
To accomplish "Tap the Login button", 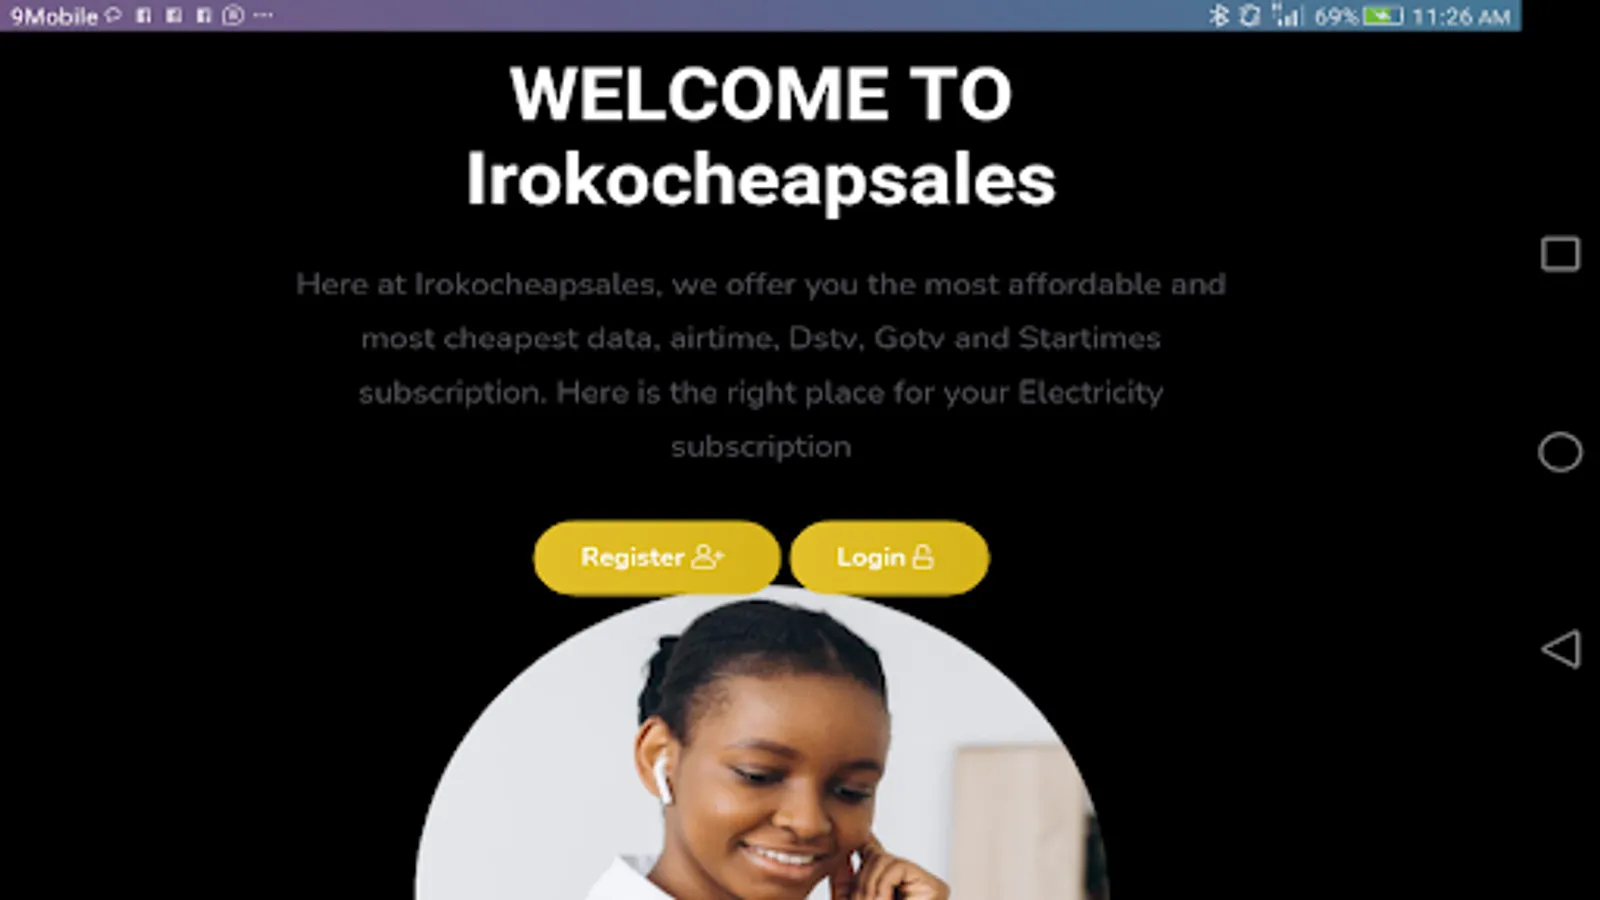I will click(889, 557).
